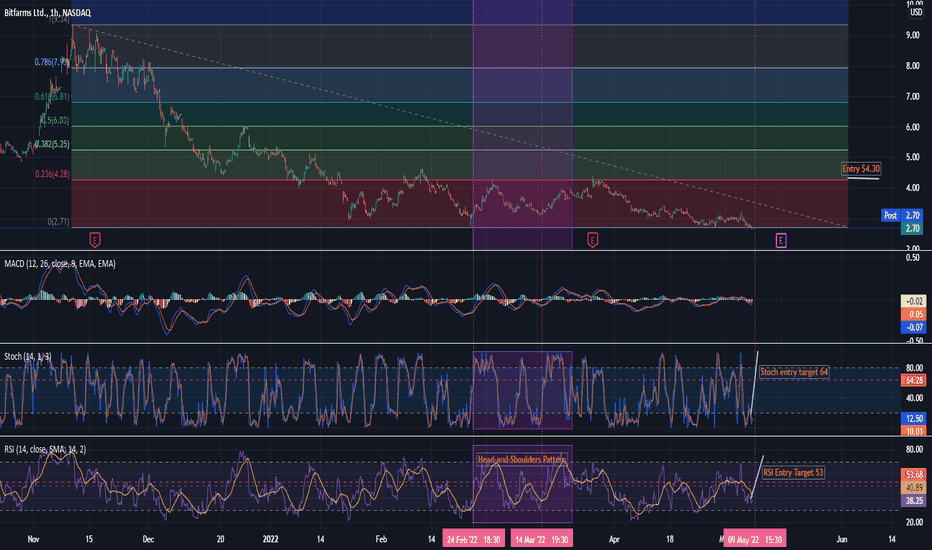Click the USD currency label
This screenshot has height=550, width=932.
(x=916, y=12)
